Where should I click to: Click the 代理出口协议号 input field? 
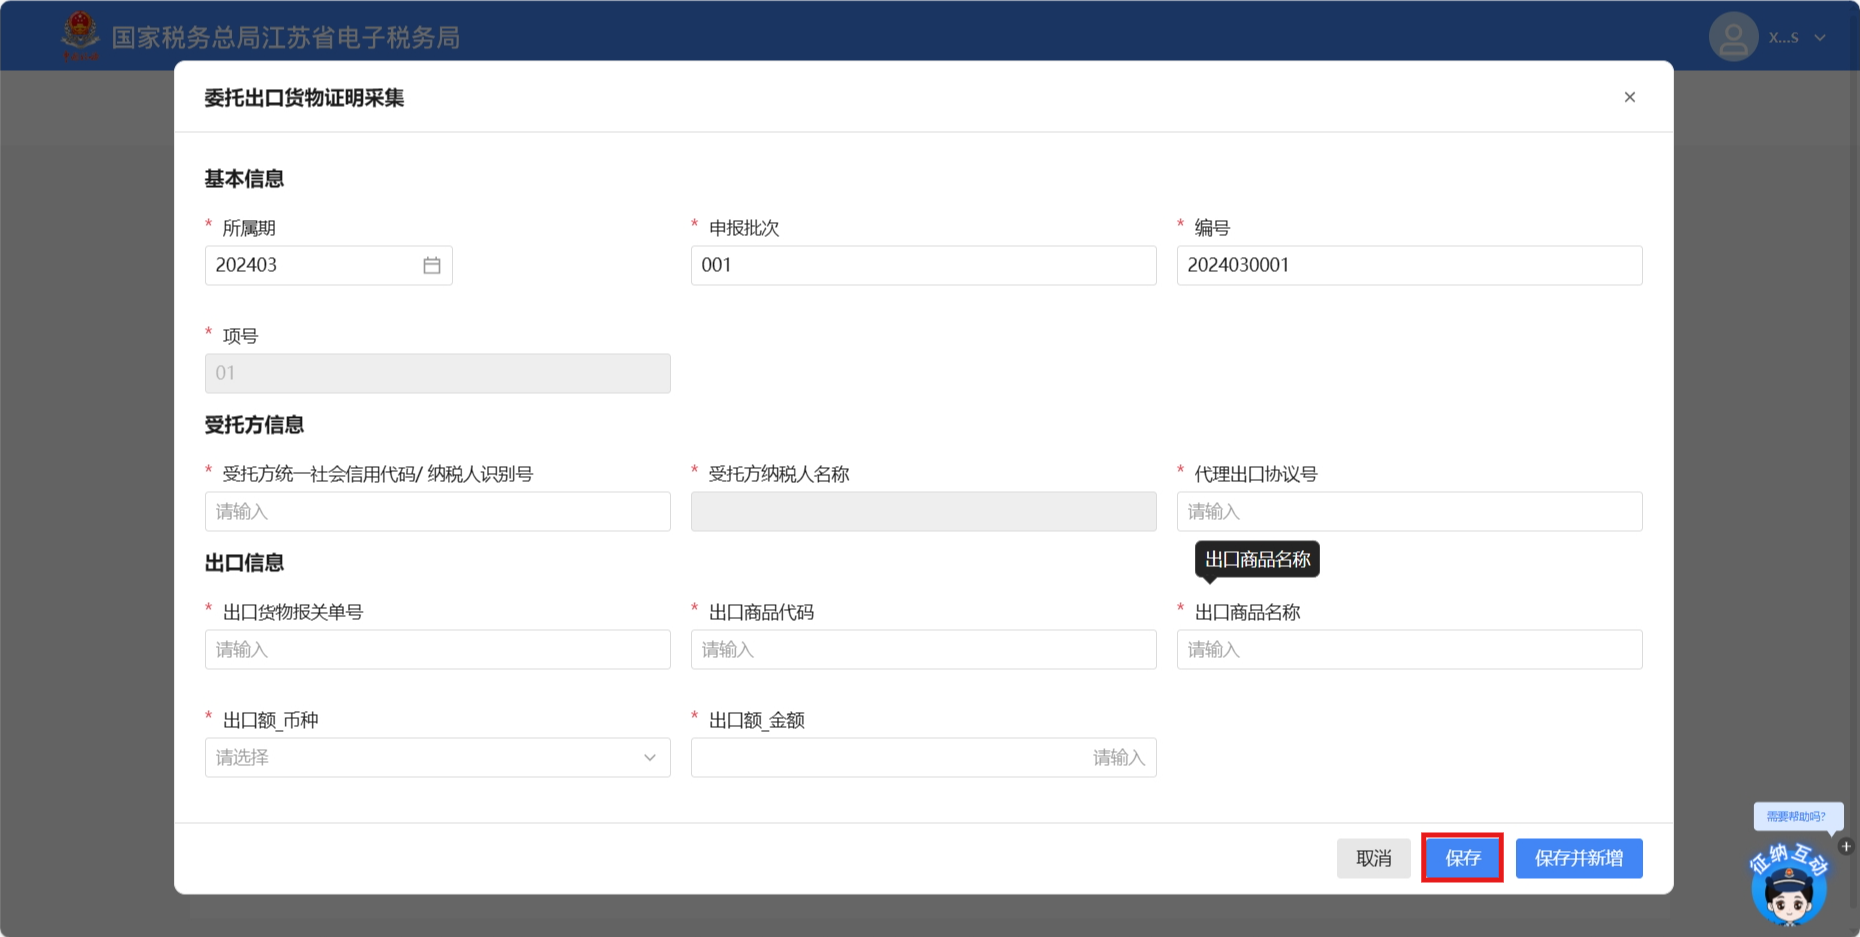pos(1408,512)
